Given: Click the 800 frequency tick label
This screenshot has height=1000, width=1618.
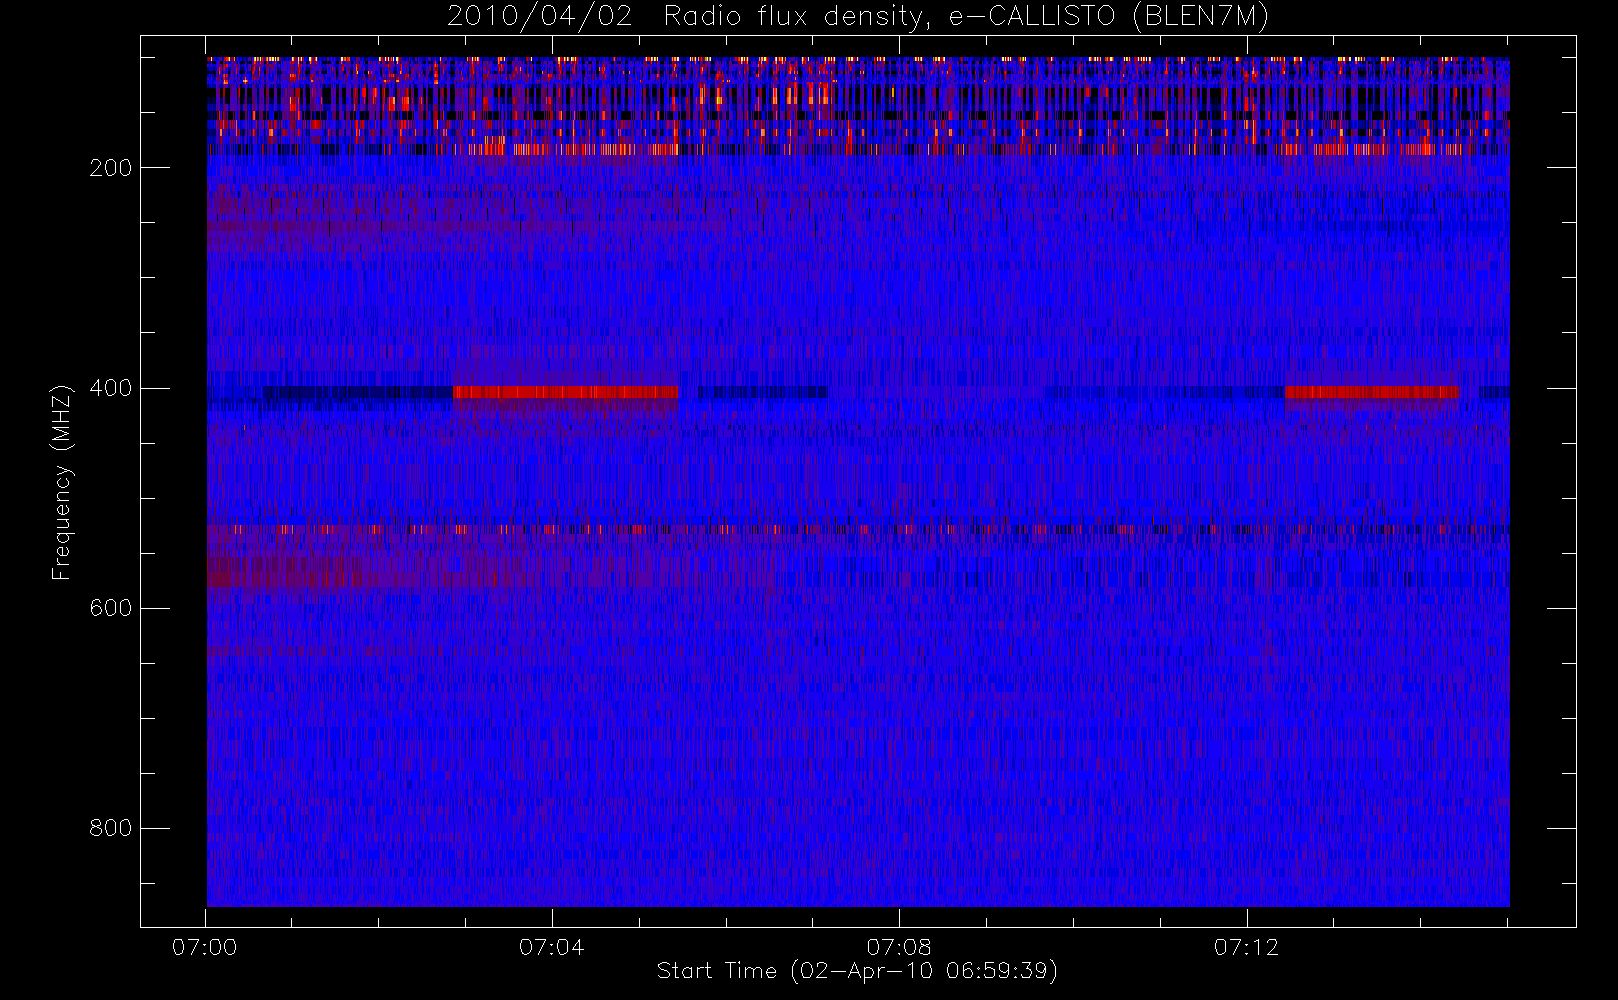Looking at the screenshot, I should pos(110,828).
